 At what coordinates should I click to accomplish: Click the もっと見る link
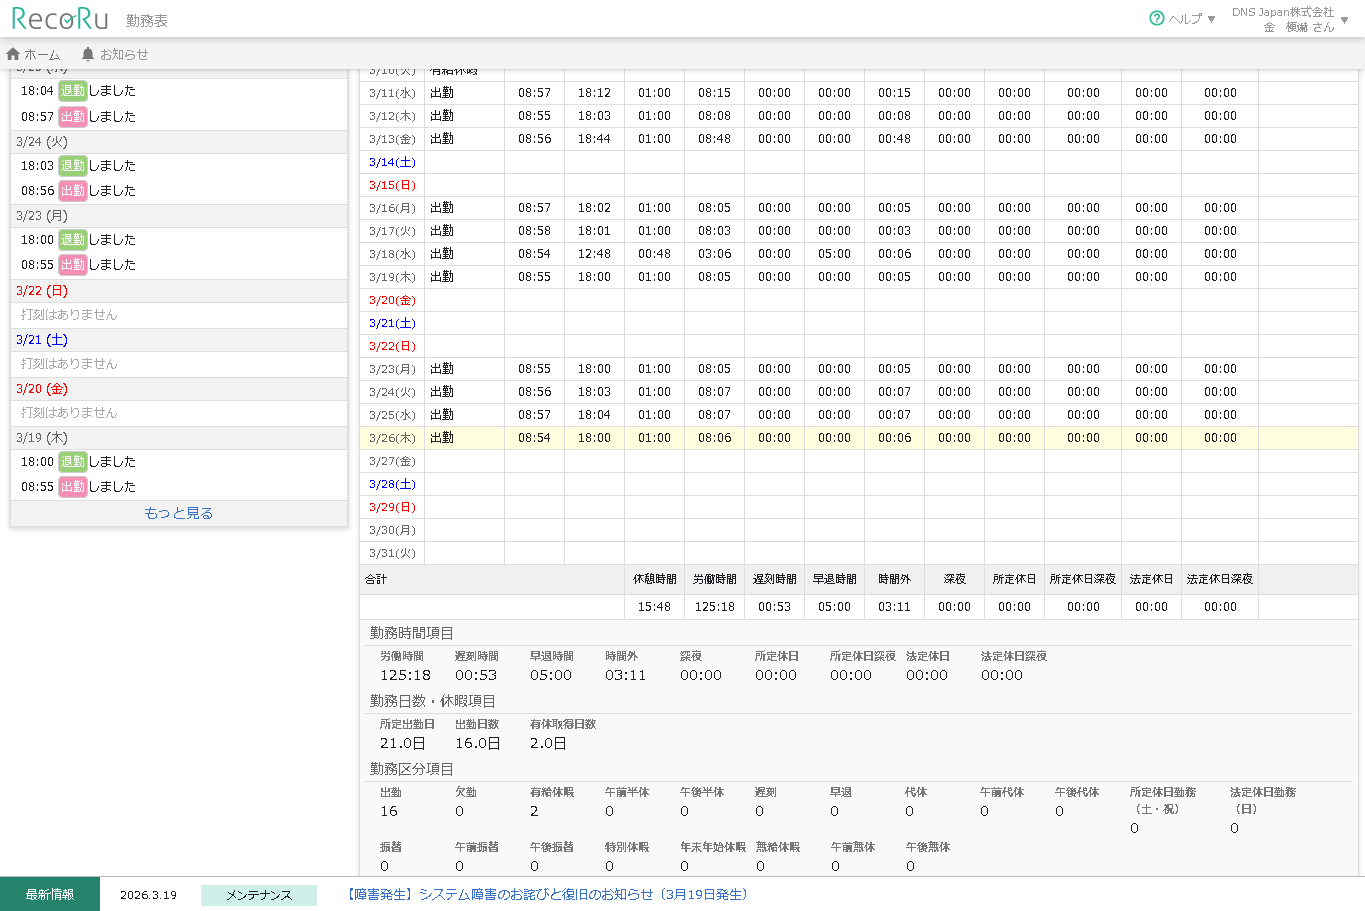(178, 513)
